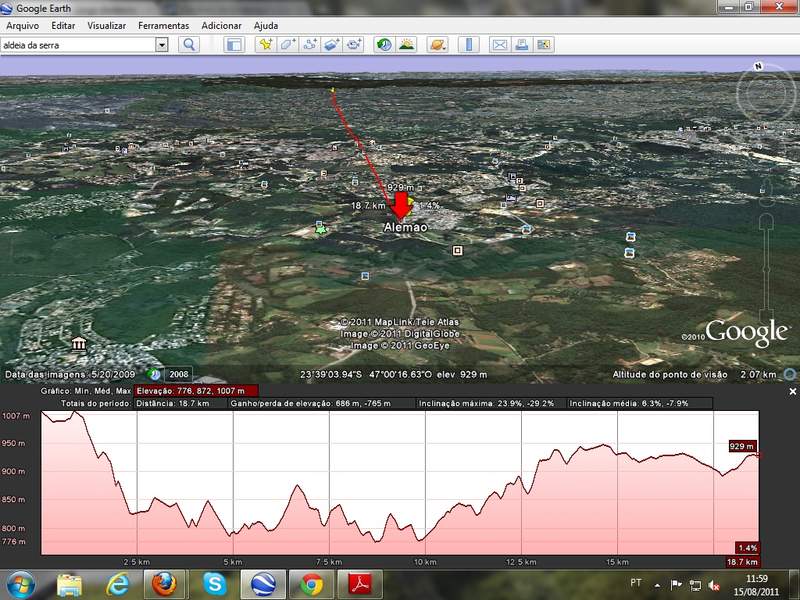Viewport: 800px width, 600px height.
Task: Open the Arquivo menu
Action: pos(22,26)
